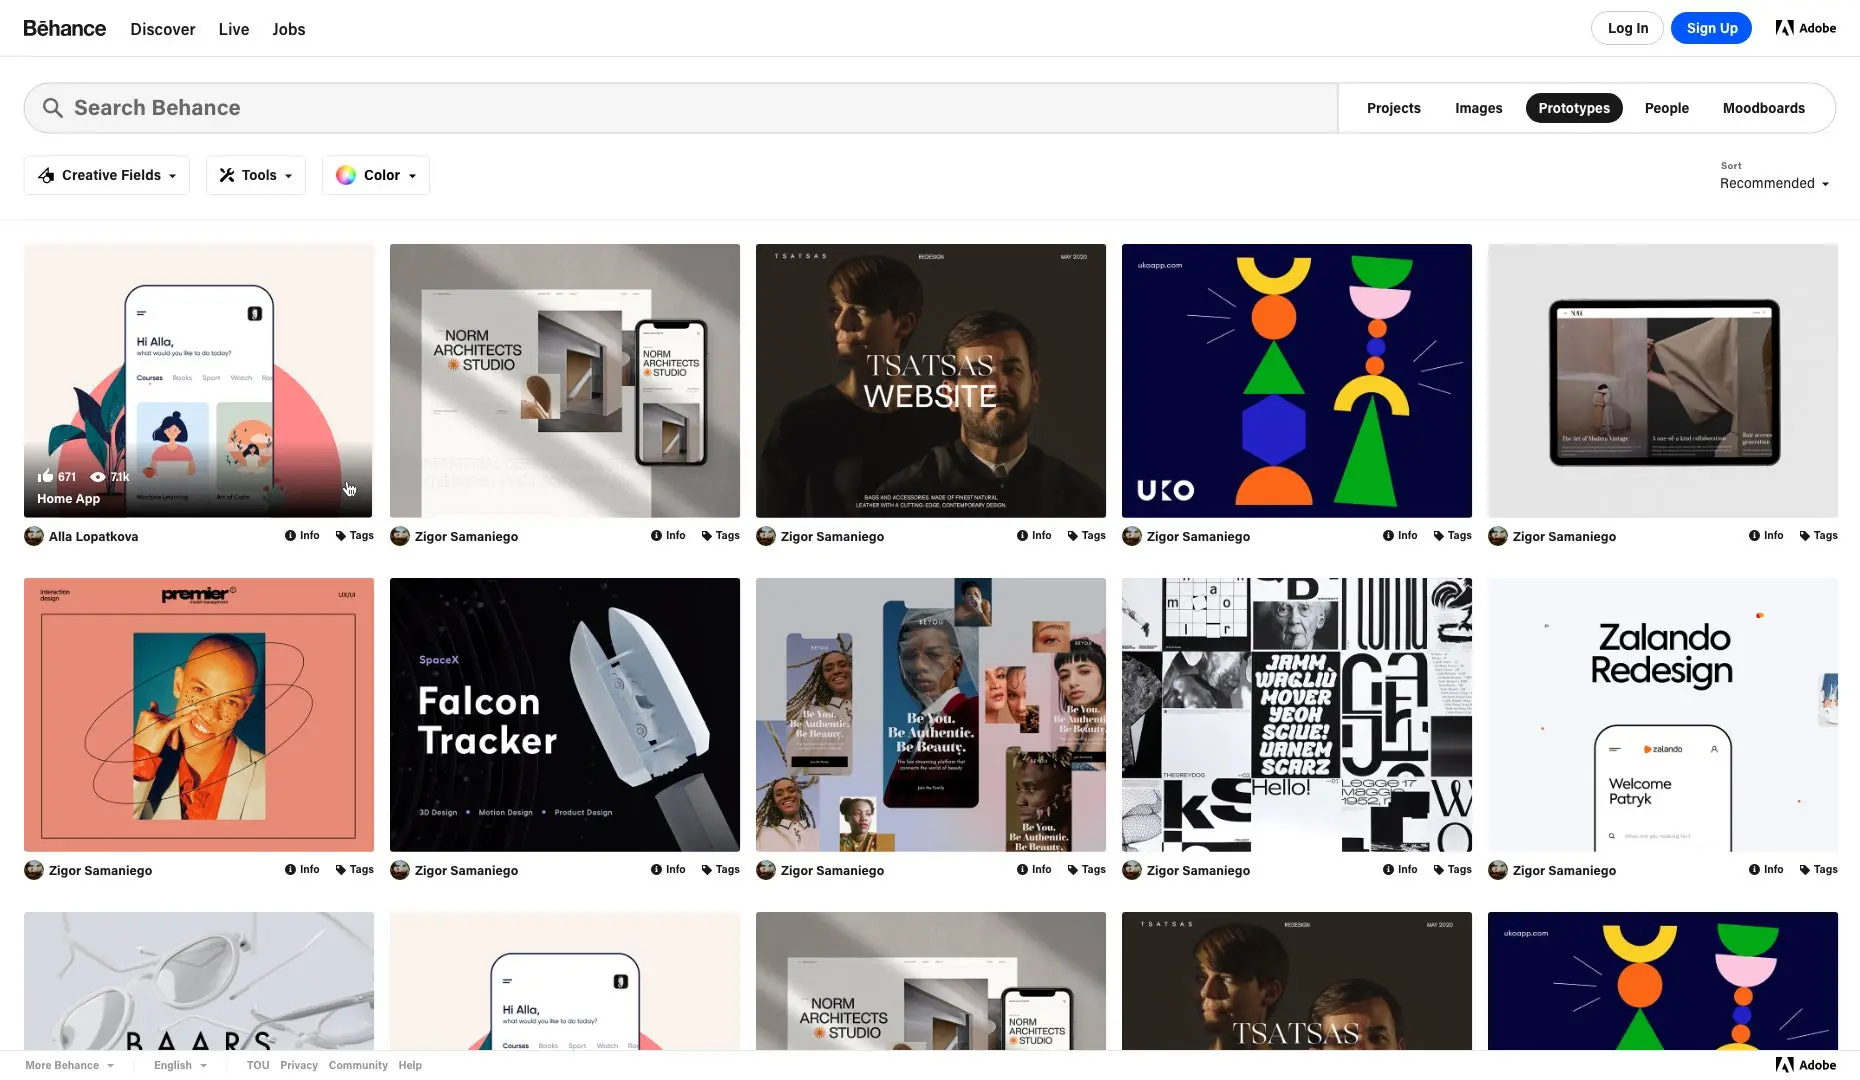This screenshot has width=1860, height=1080.
Task: Switch to the Images tab
Action: (x=1478, y=107)
